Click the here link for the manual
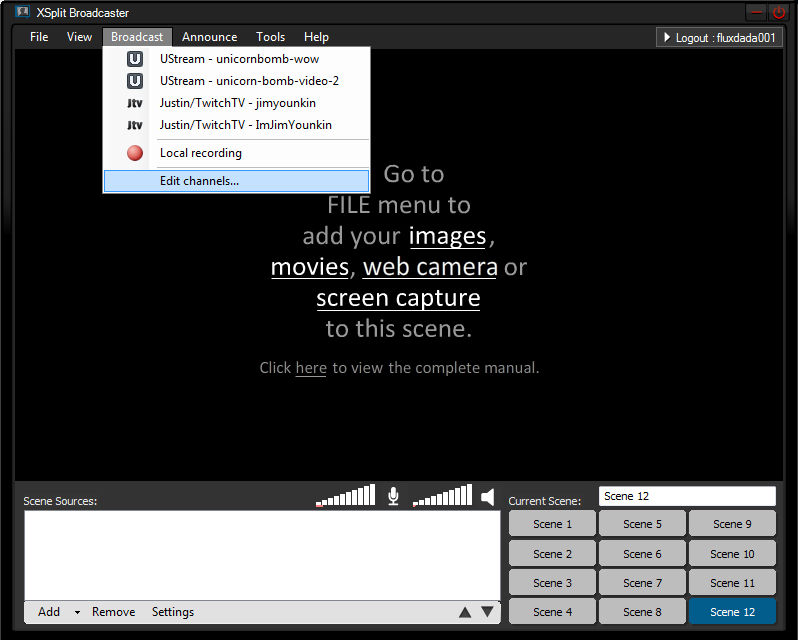This screenshot has height=640, width=798. pos(311,368)
